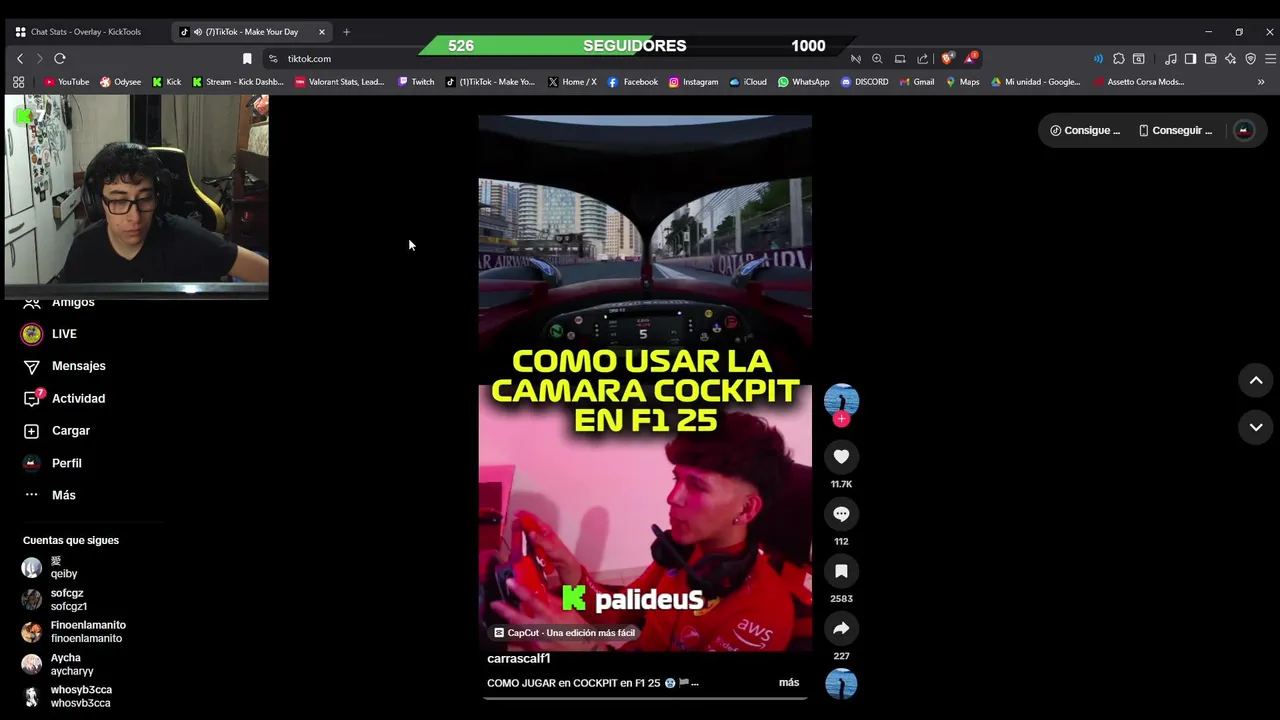Open browser hamburger main menu
The height and width of the screenshot is (720, 1280).
(1270, 59)
